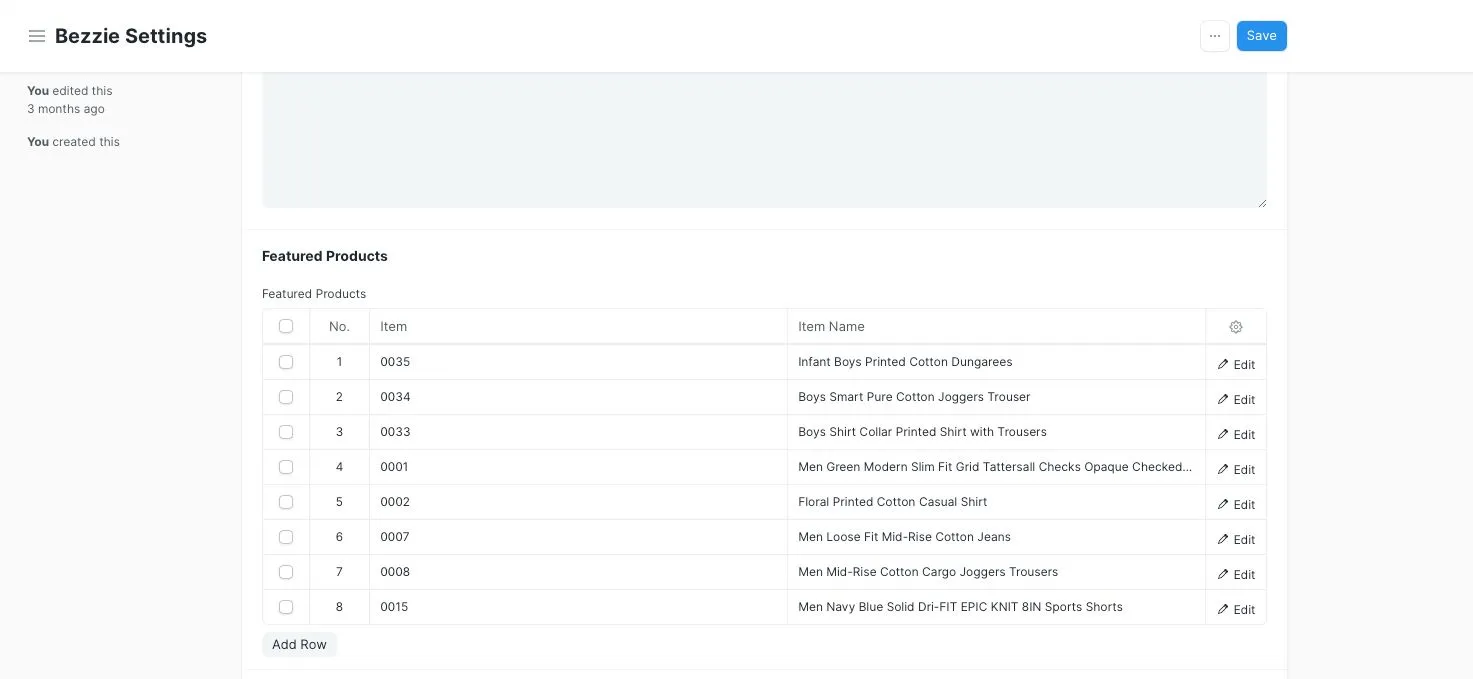Click the 'No.' column header
This screenshot has width=1473, height=679.
point(339,327)
